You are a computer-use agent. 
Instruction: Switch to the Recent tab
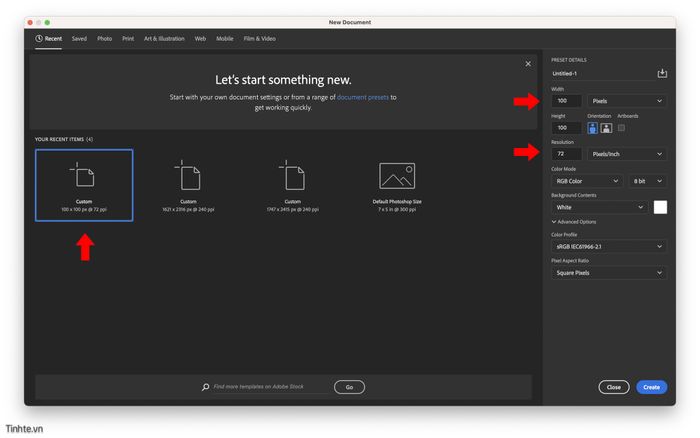(49, 39)
